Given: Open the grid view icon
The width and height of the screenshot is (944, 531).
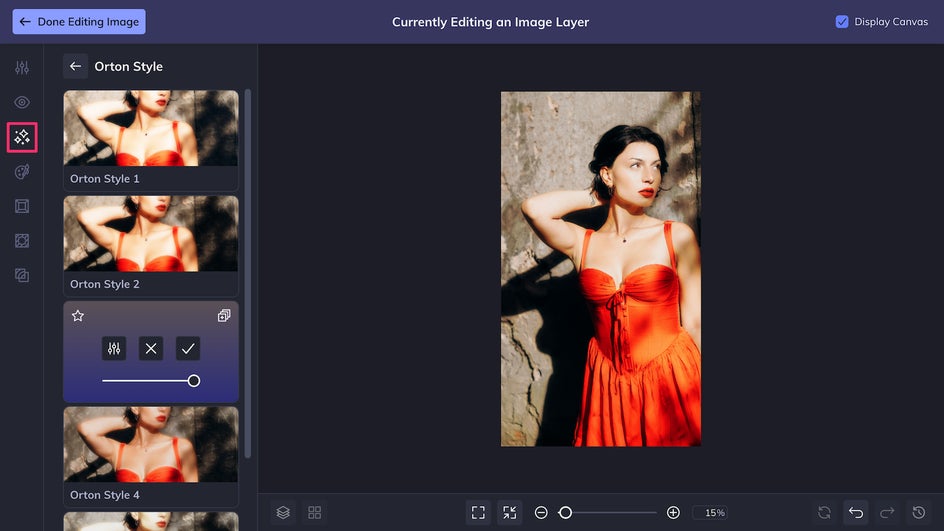Looking at the screenshot, I should coord(314,512).
